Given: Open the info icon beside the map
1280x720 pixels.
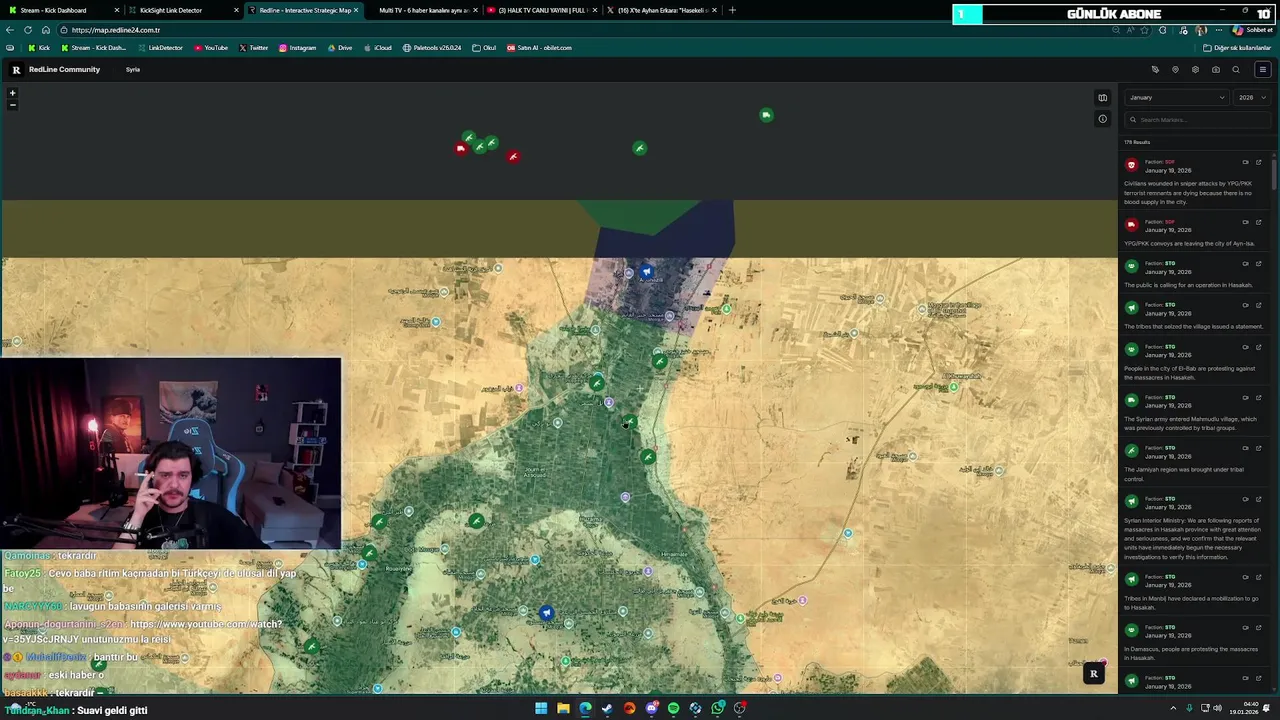Looking at the screenshot, I should click(1102, 119).
